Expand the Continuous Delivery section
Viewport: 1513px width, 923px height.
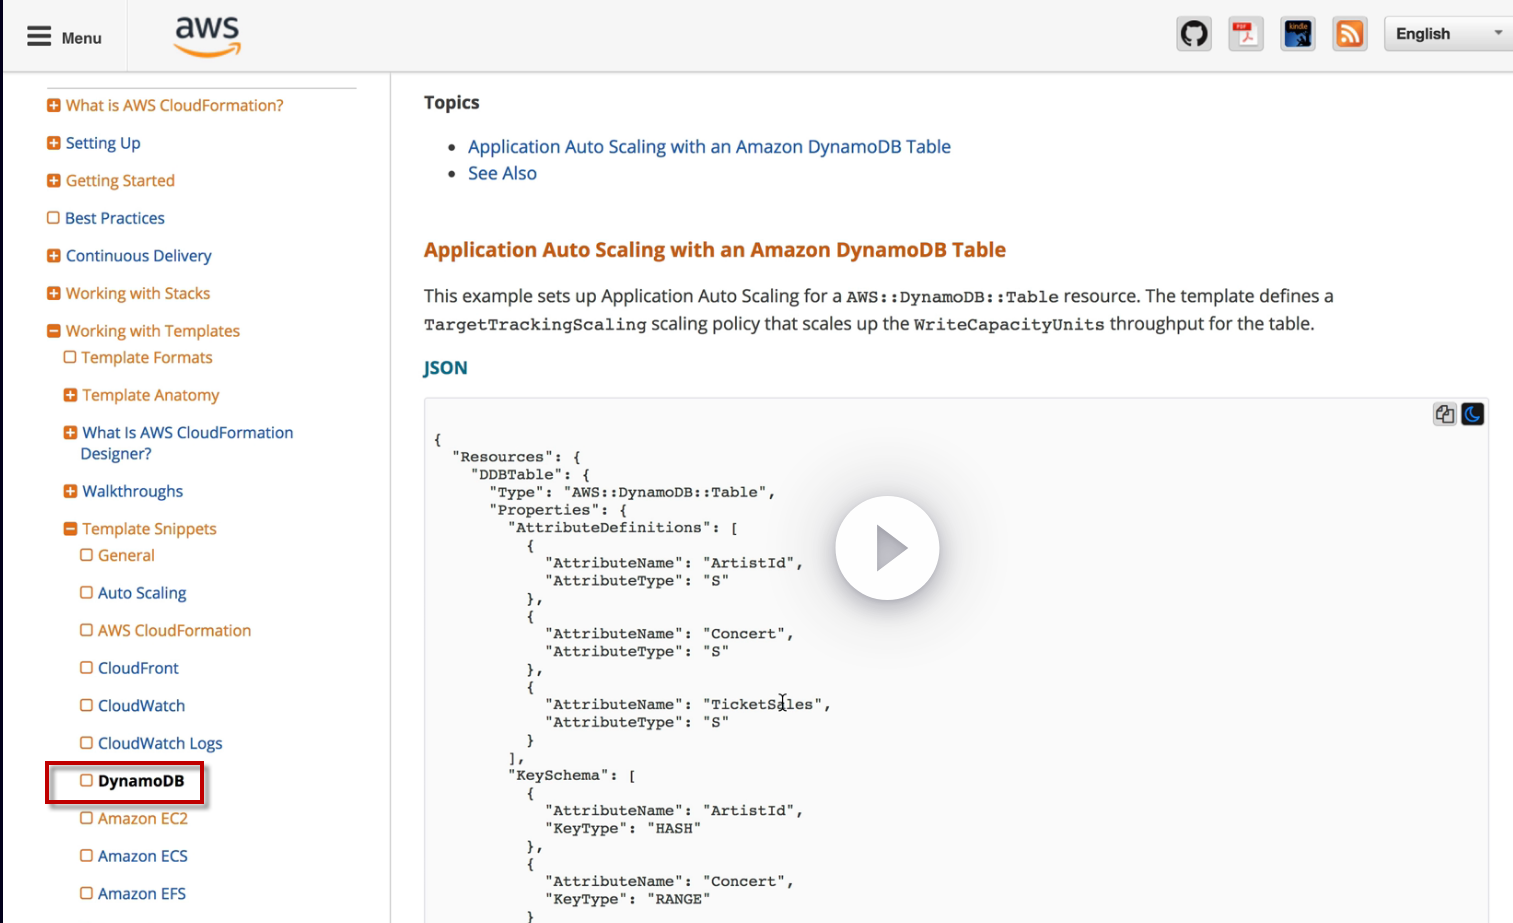pos(54,256)
